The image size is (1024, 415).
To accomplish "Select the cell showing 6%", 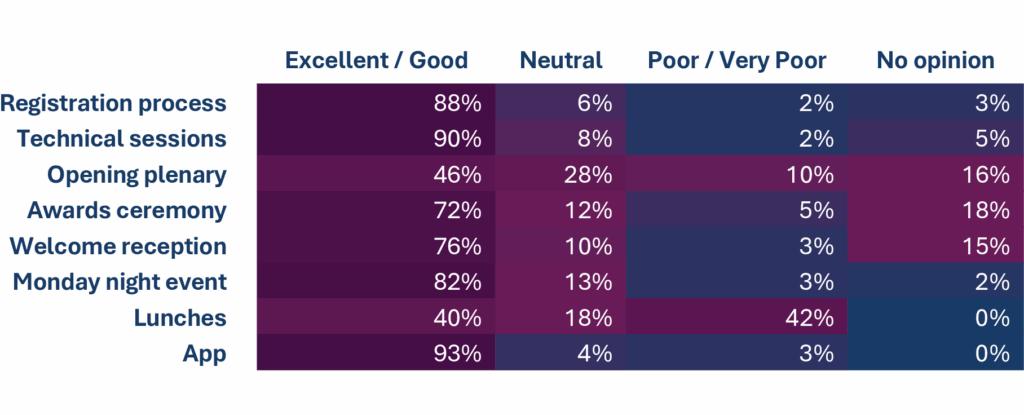I will [561, 102].
